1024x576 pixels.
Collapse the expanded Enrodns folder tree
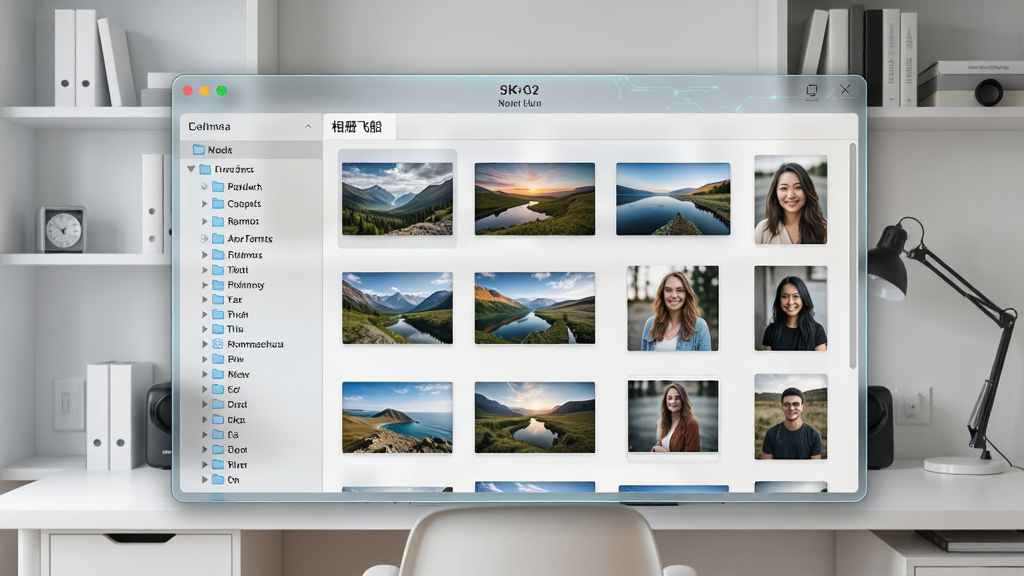[x=191, y=169]
